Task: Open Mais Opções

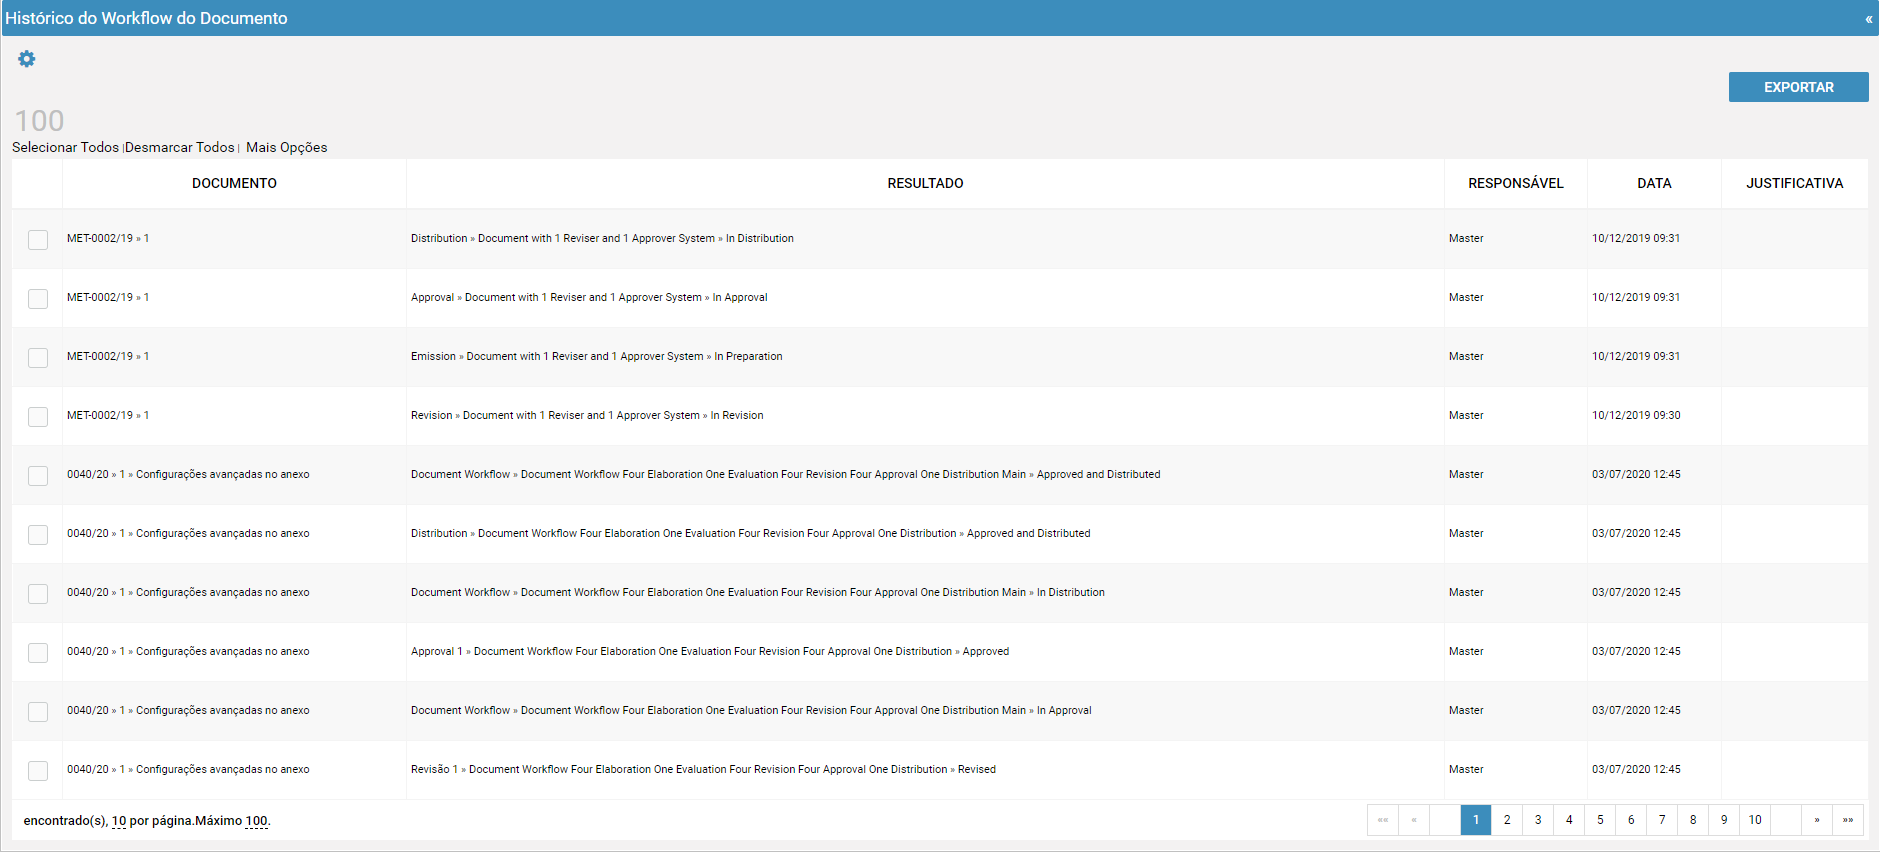Action: pos(287,147)
